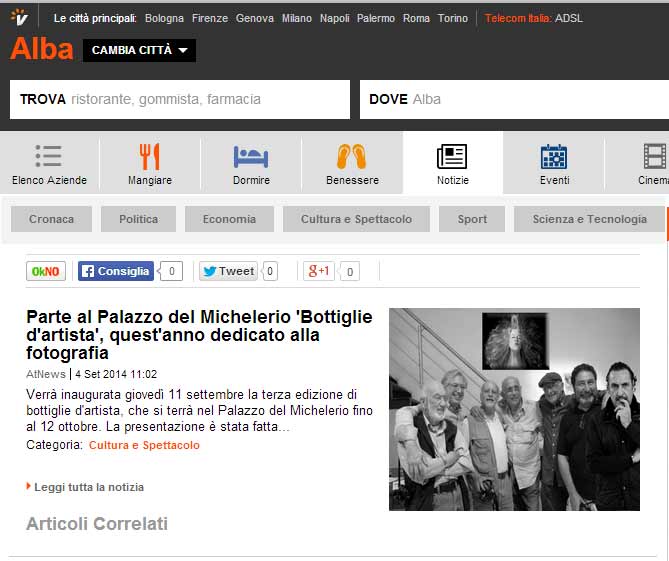Image resolution: width=669 pixels, height=561 pixels.
Task: Click the orange Cultura e Spettacolo category link
Action: click(x=144, y=445)
